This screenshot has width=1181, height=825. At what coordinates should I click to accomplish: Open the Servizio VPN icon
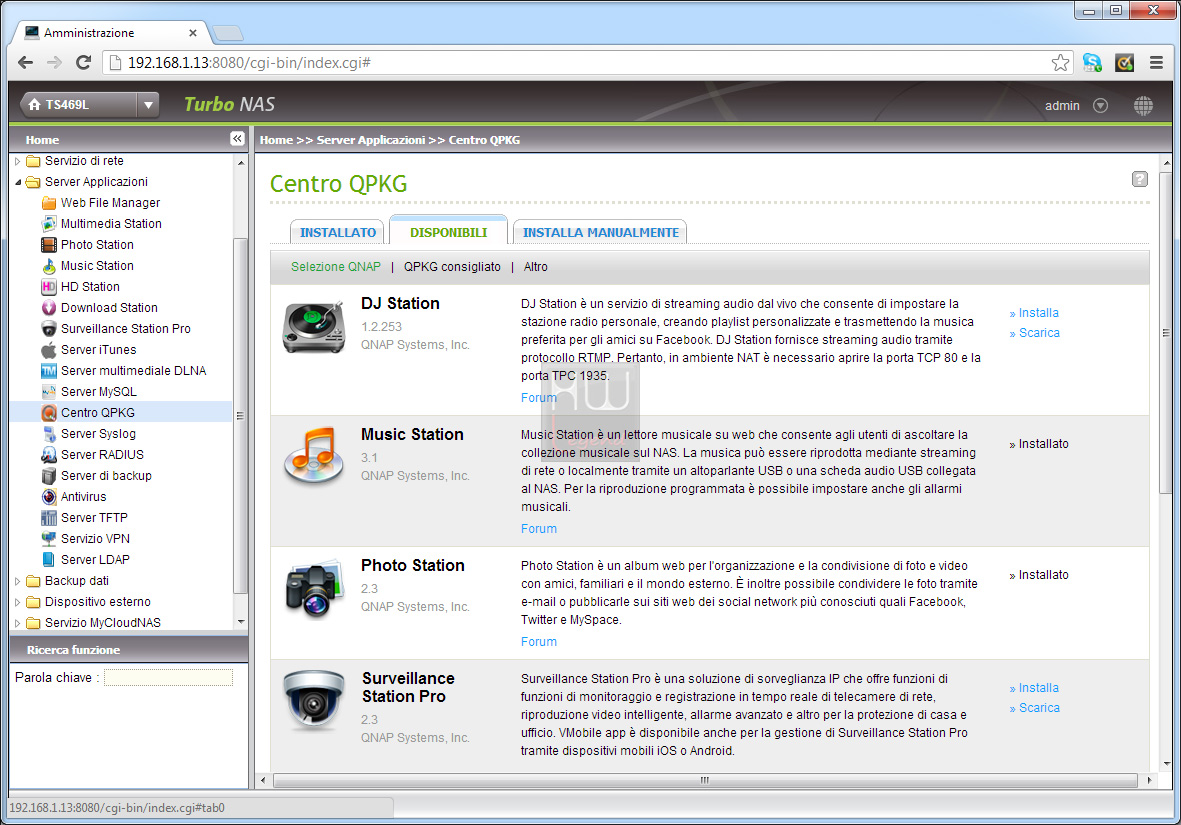(49, 539)
